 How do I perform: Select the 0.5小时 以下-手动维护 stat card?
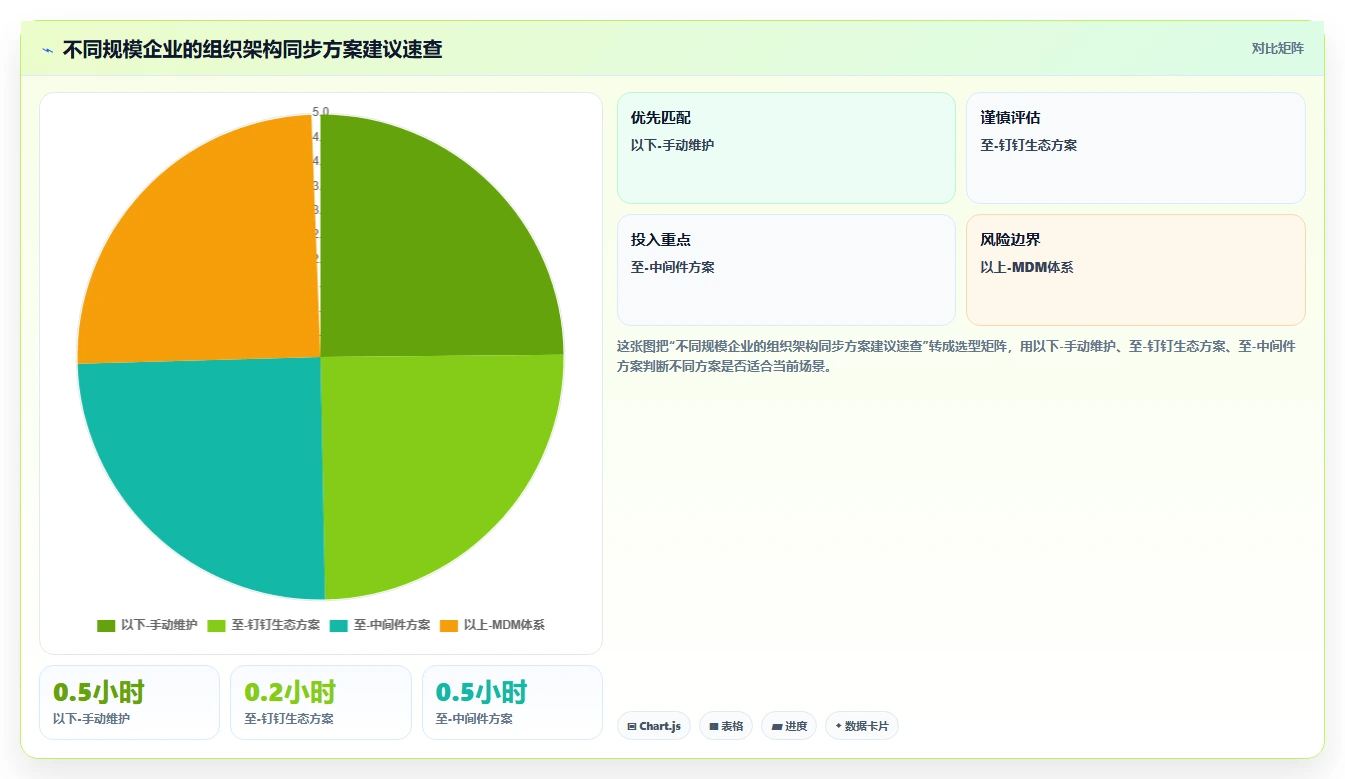click(x=129, y=702)
